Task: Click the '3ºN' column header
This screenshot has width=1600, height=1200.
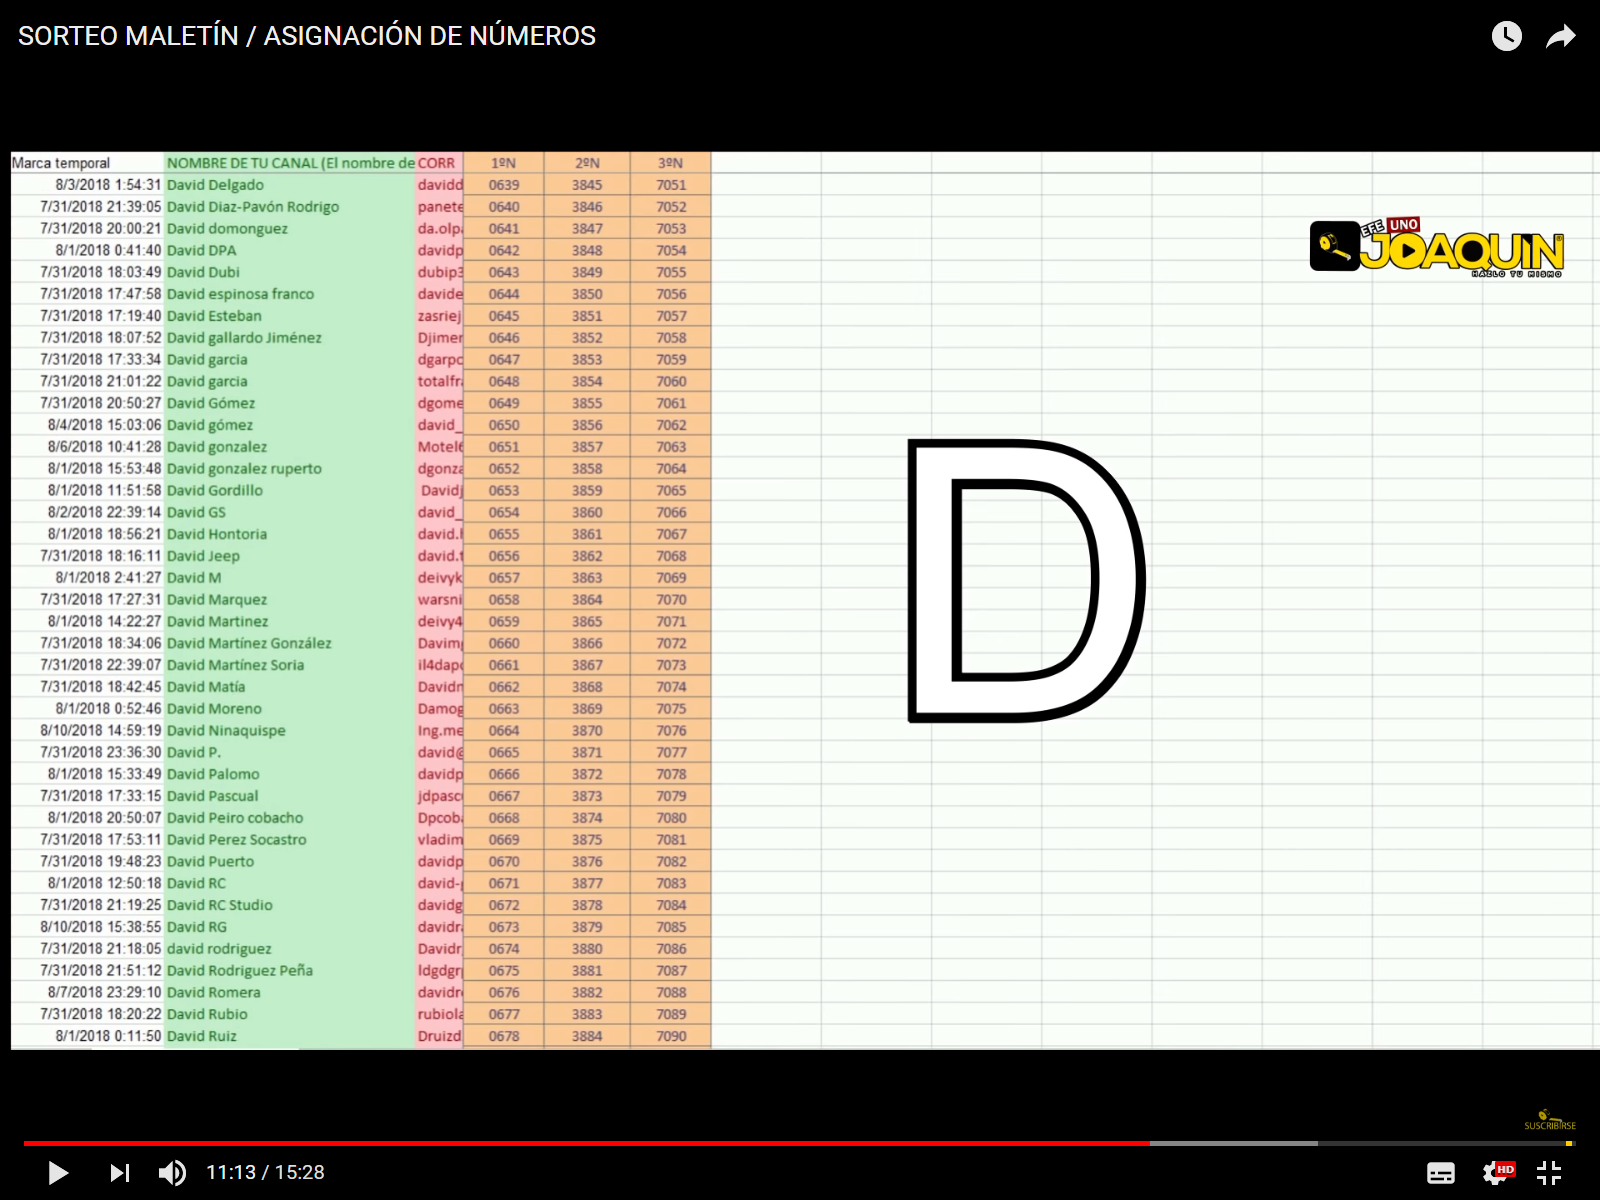Action: (670, 163)
